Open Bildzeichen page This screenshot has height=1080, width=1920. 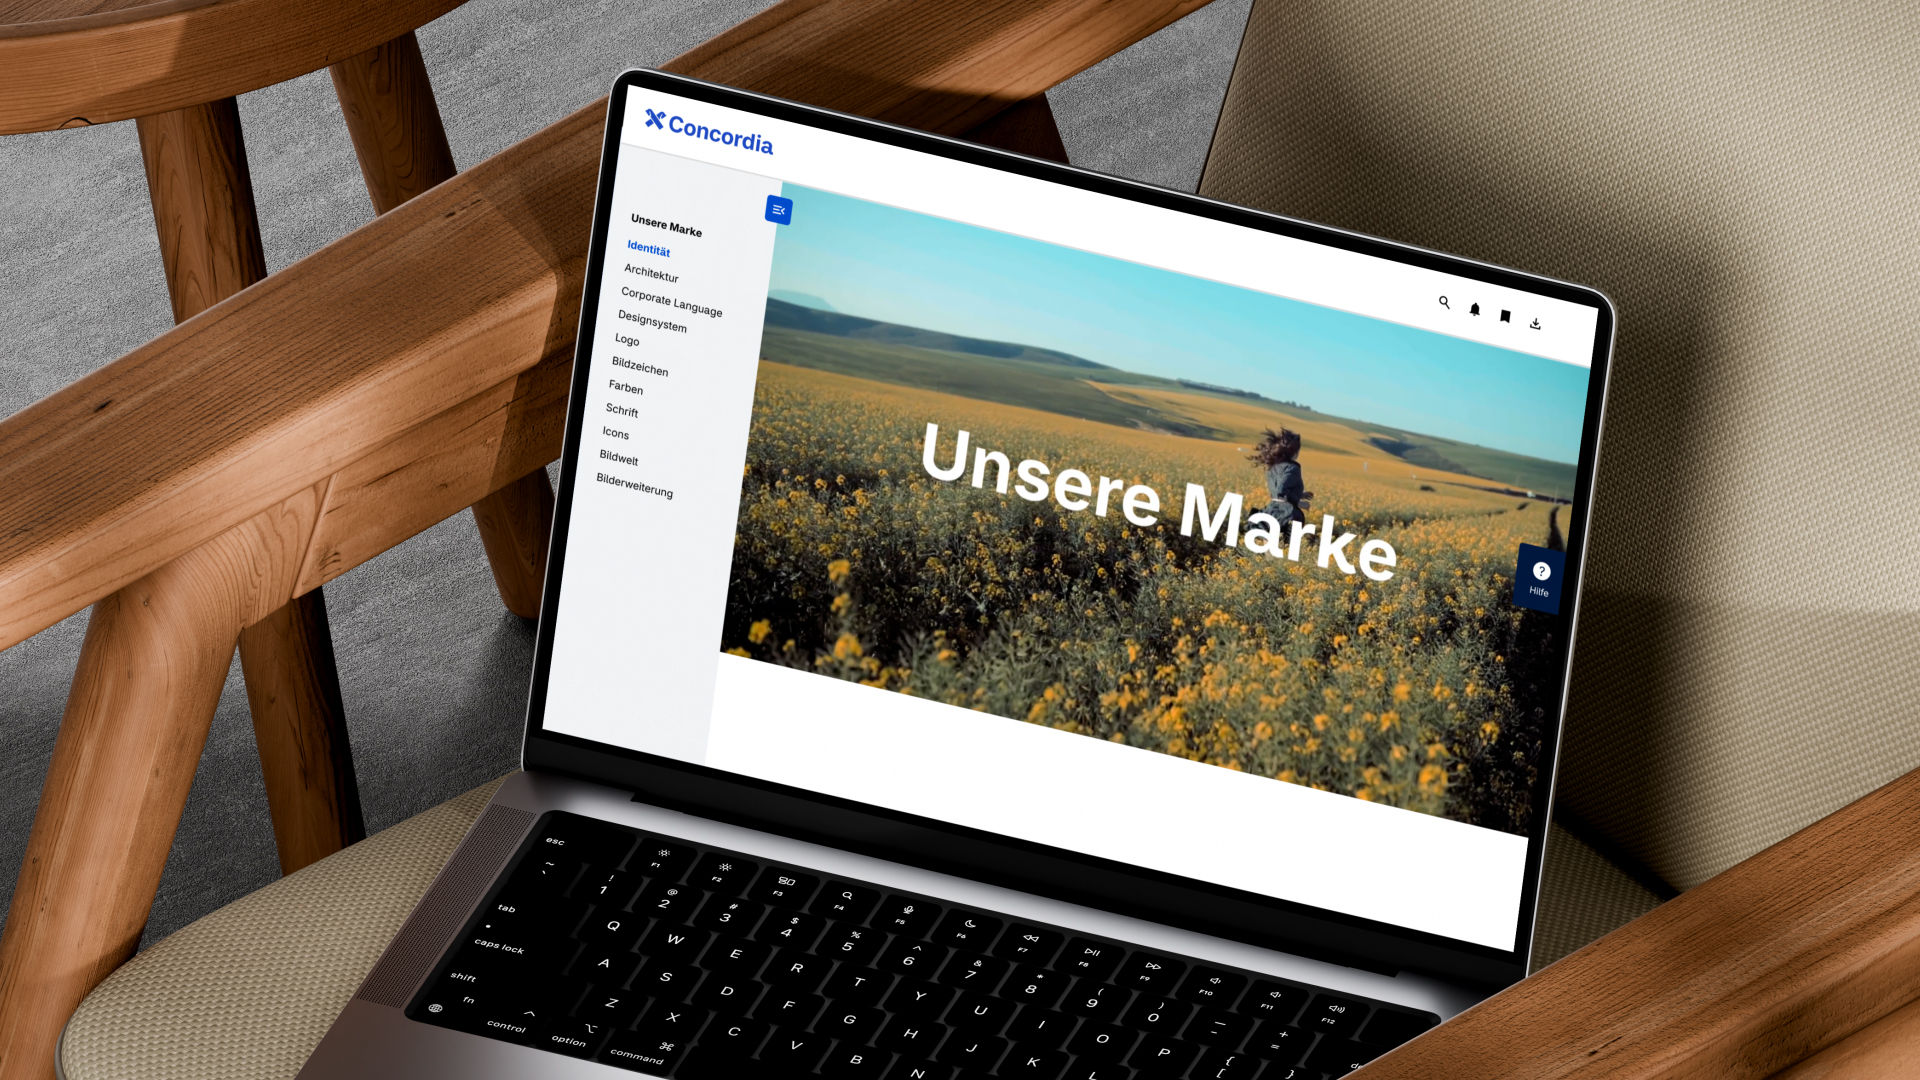point(640,366)
